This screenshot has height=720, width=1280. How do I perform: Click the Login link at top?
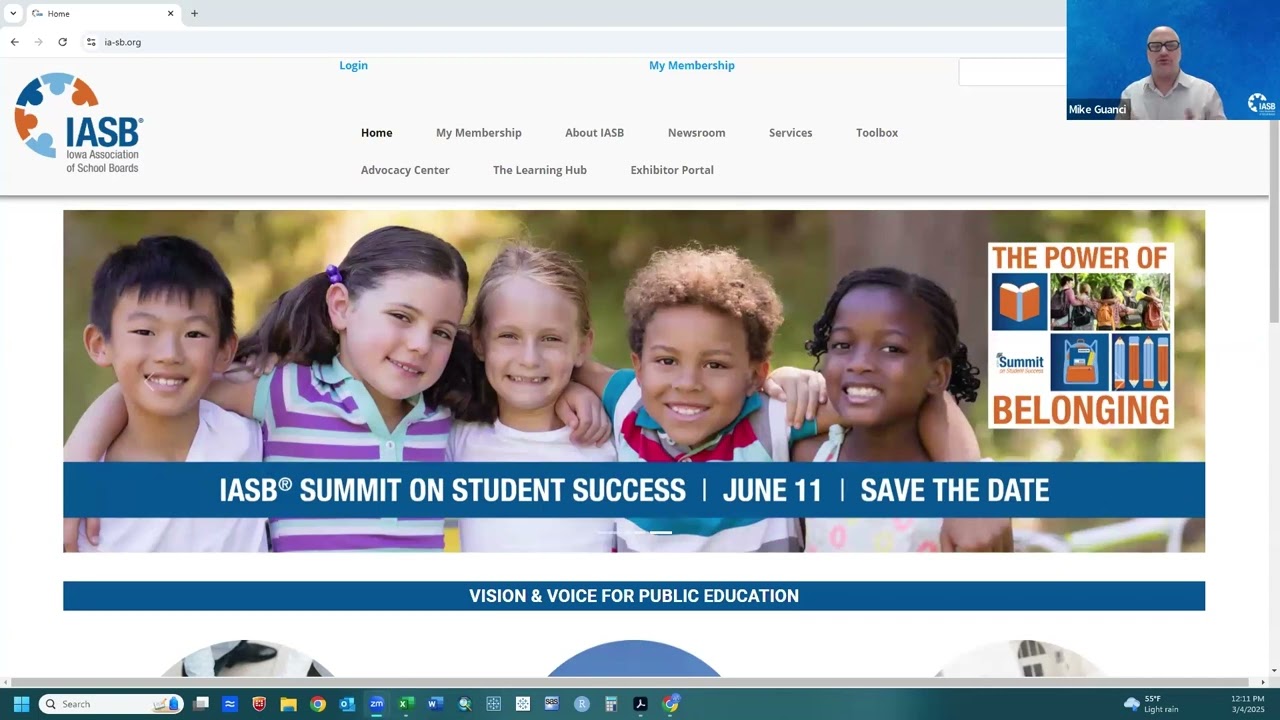[x=353, y=65]
